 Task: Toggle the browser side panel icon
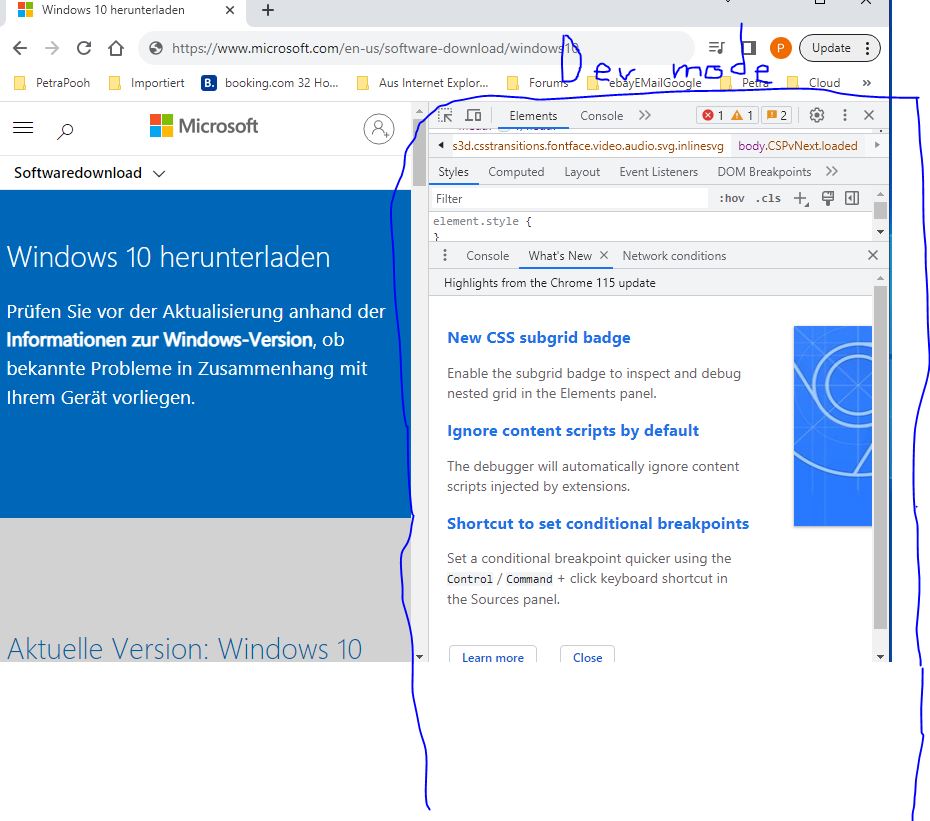749,47
